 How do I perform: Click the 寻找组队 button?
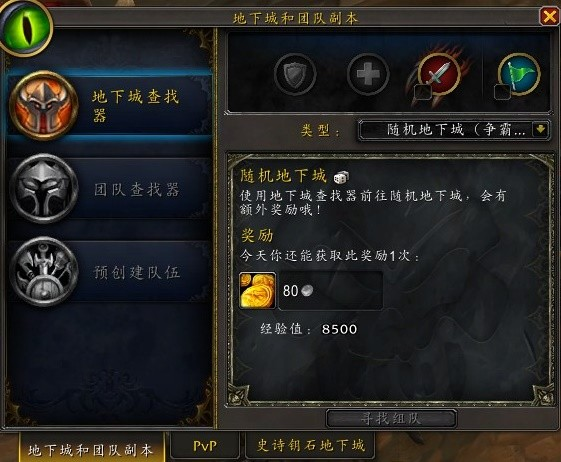tap(391, 418)
